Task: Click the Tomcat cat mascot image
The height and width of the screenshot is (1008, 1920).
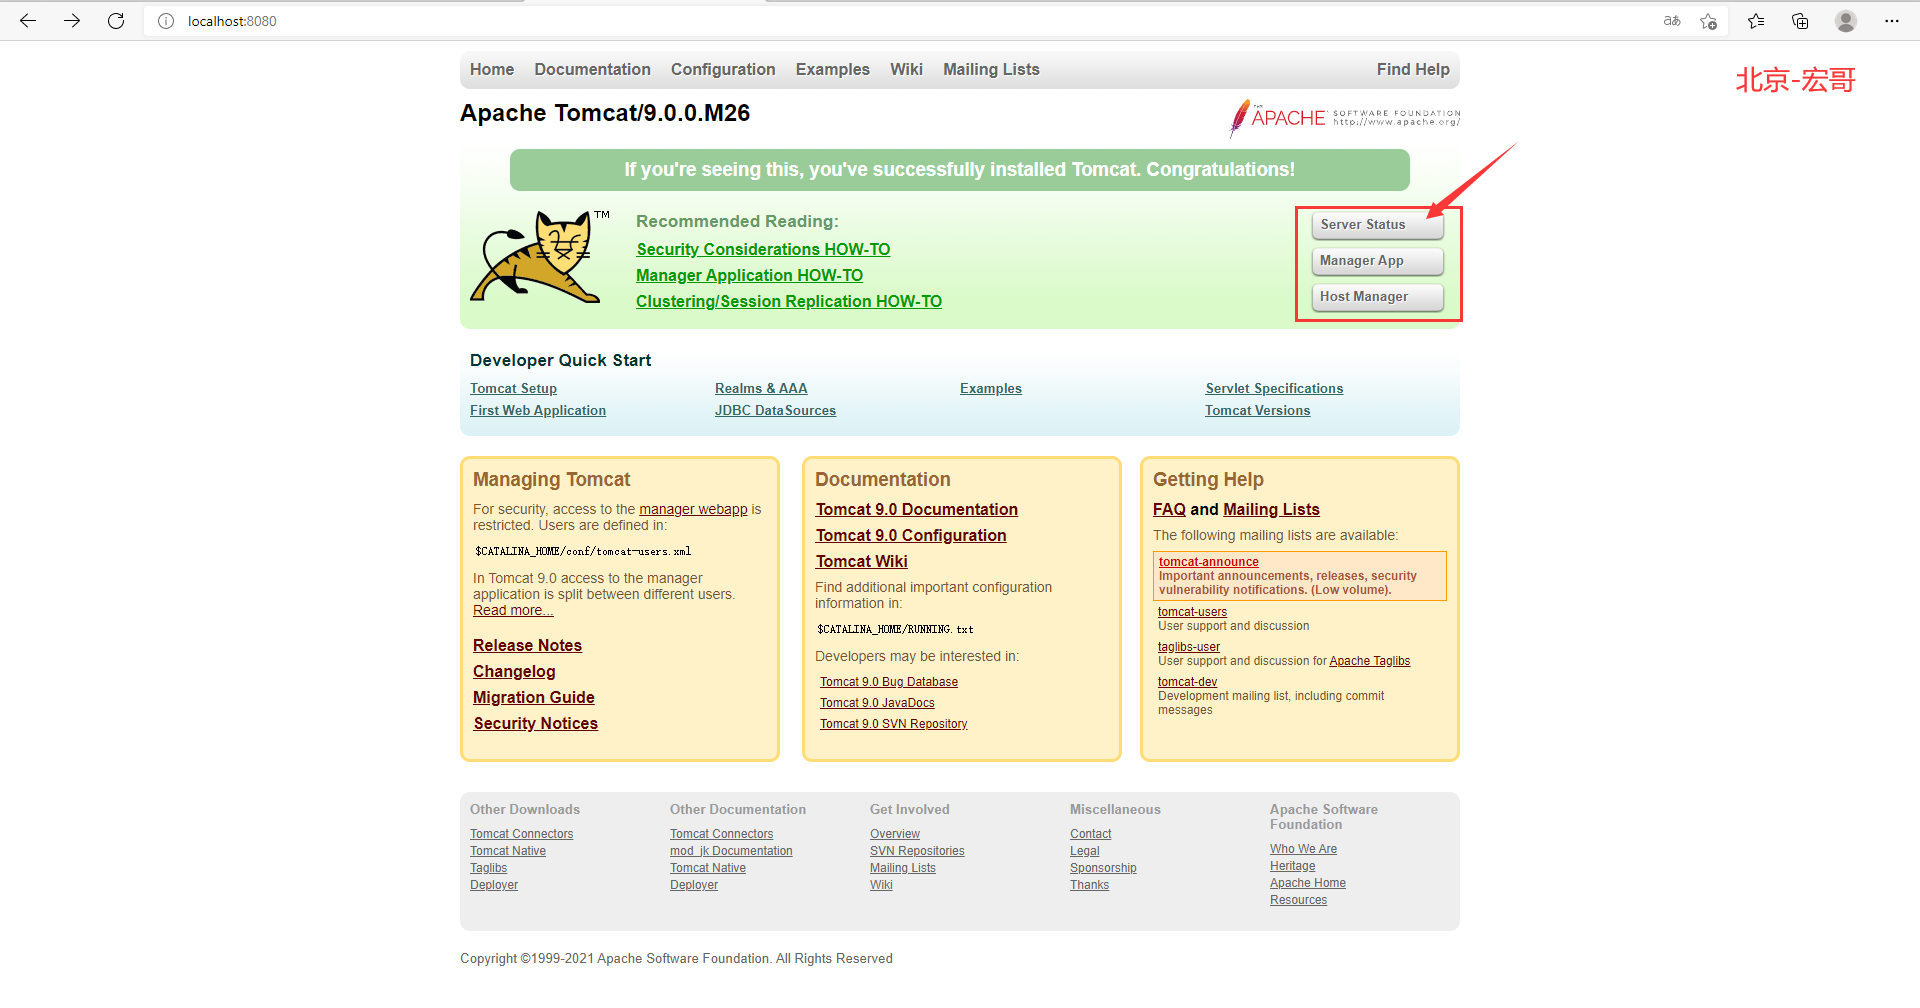Action: click(x=540, y=256)
